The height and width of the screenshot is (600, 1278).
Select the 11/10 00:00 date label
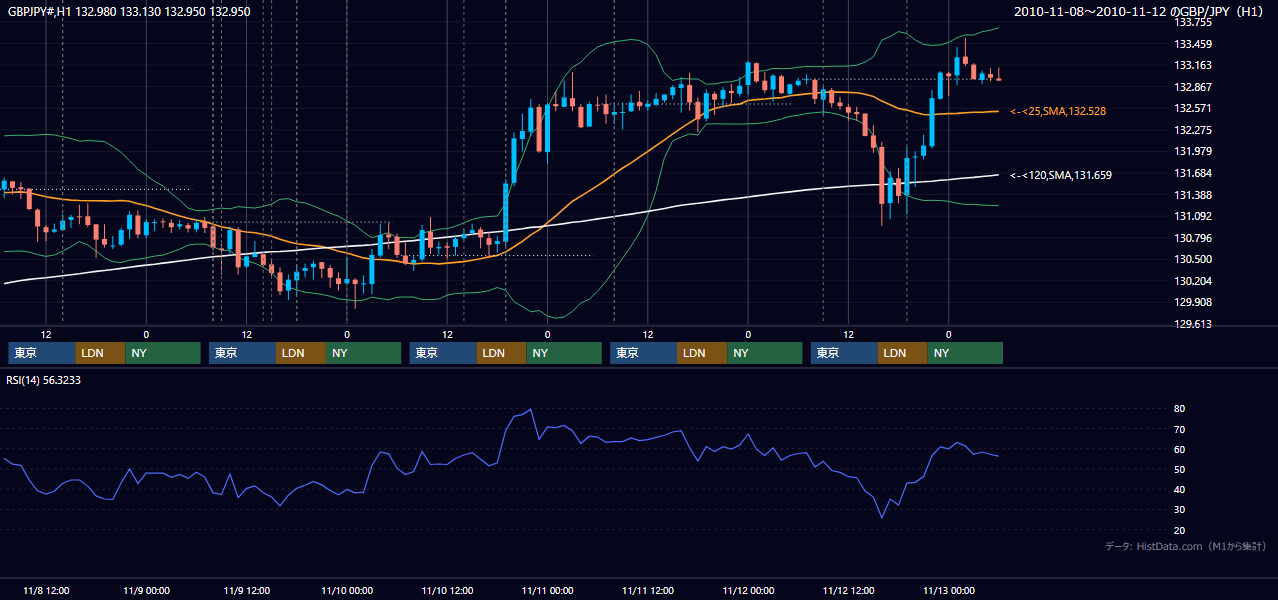[x=347, y=590]
